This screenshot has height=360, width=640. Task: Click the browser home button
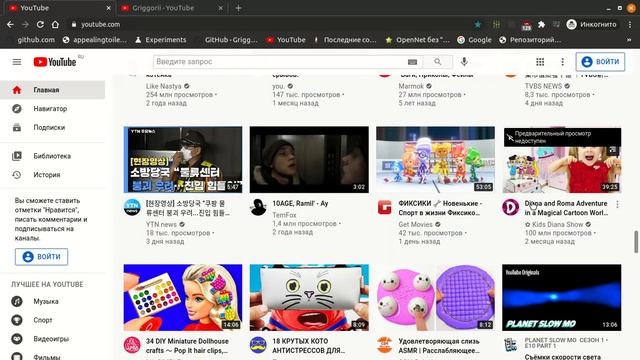pyautogui.click(x=55, y=24)
